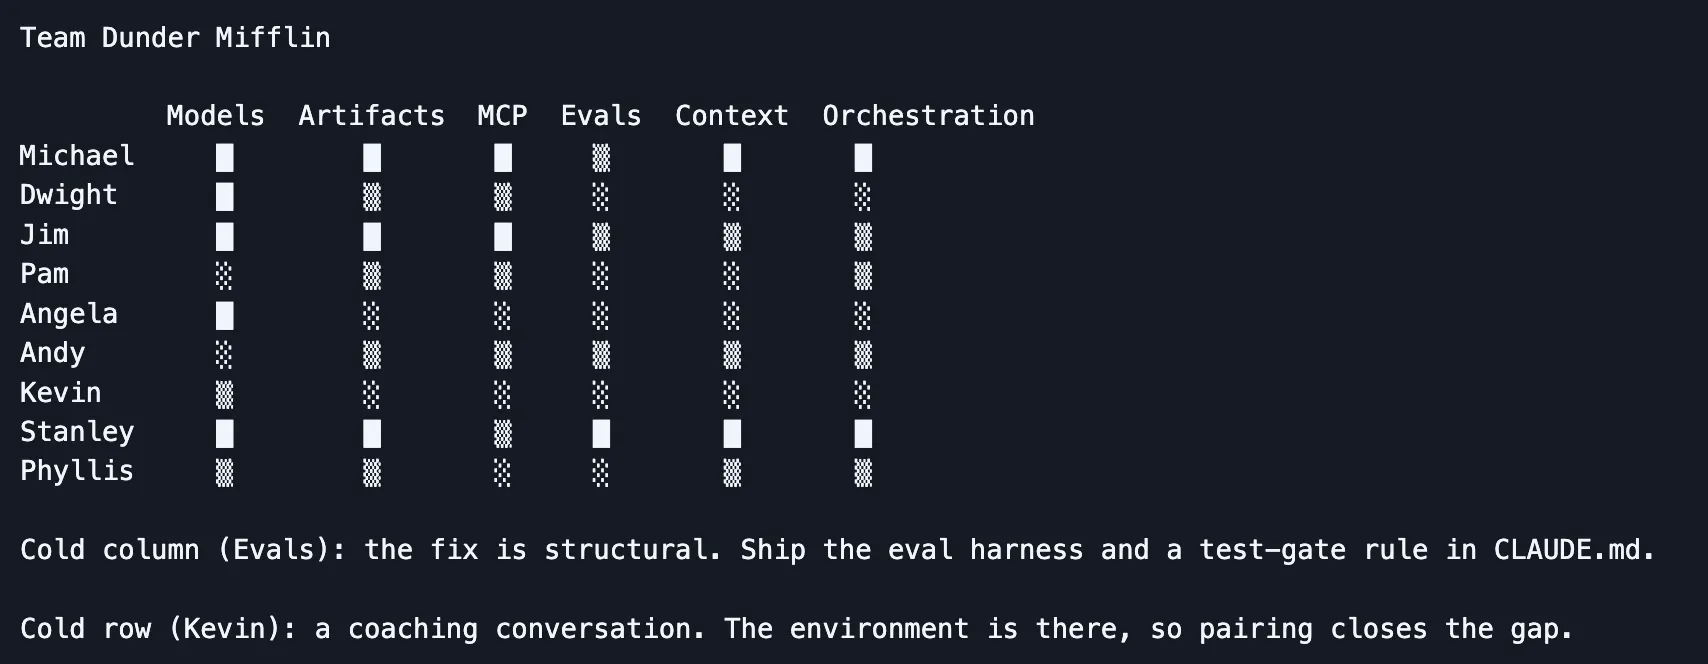Click Andy's Models light cell

pyautogui.click(x=225, y=354)
